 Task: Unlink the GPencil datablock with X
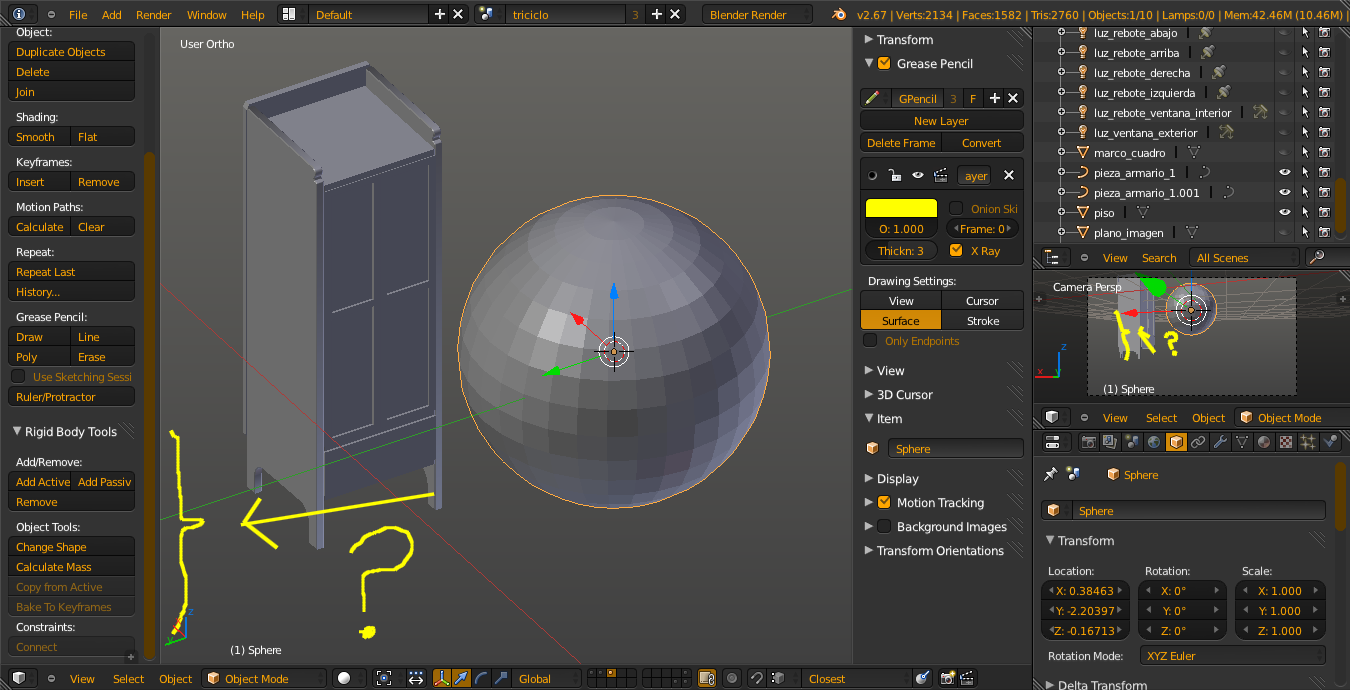(1013, 98)
